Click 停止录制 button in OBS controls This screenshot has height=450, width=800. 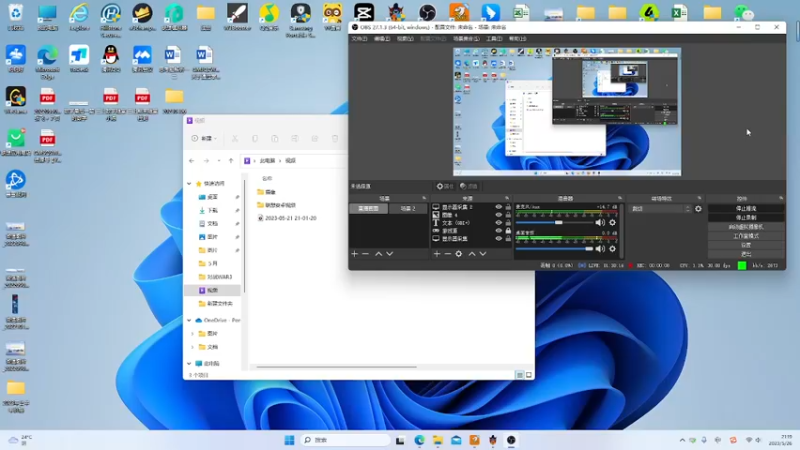(746, 217)
